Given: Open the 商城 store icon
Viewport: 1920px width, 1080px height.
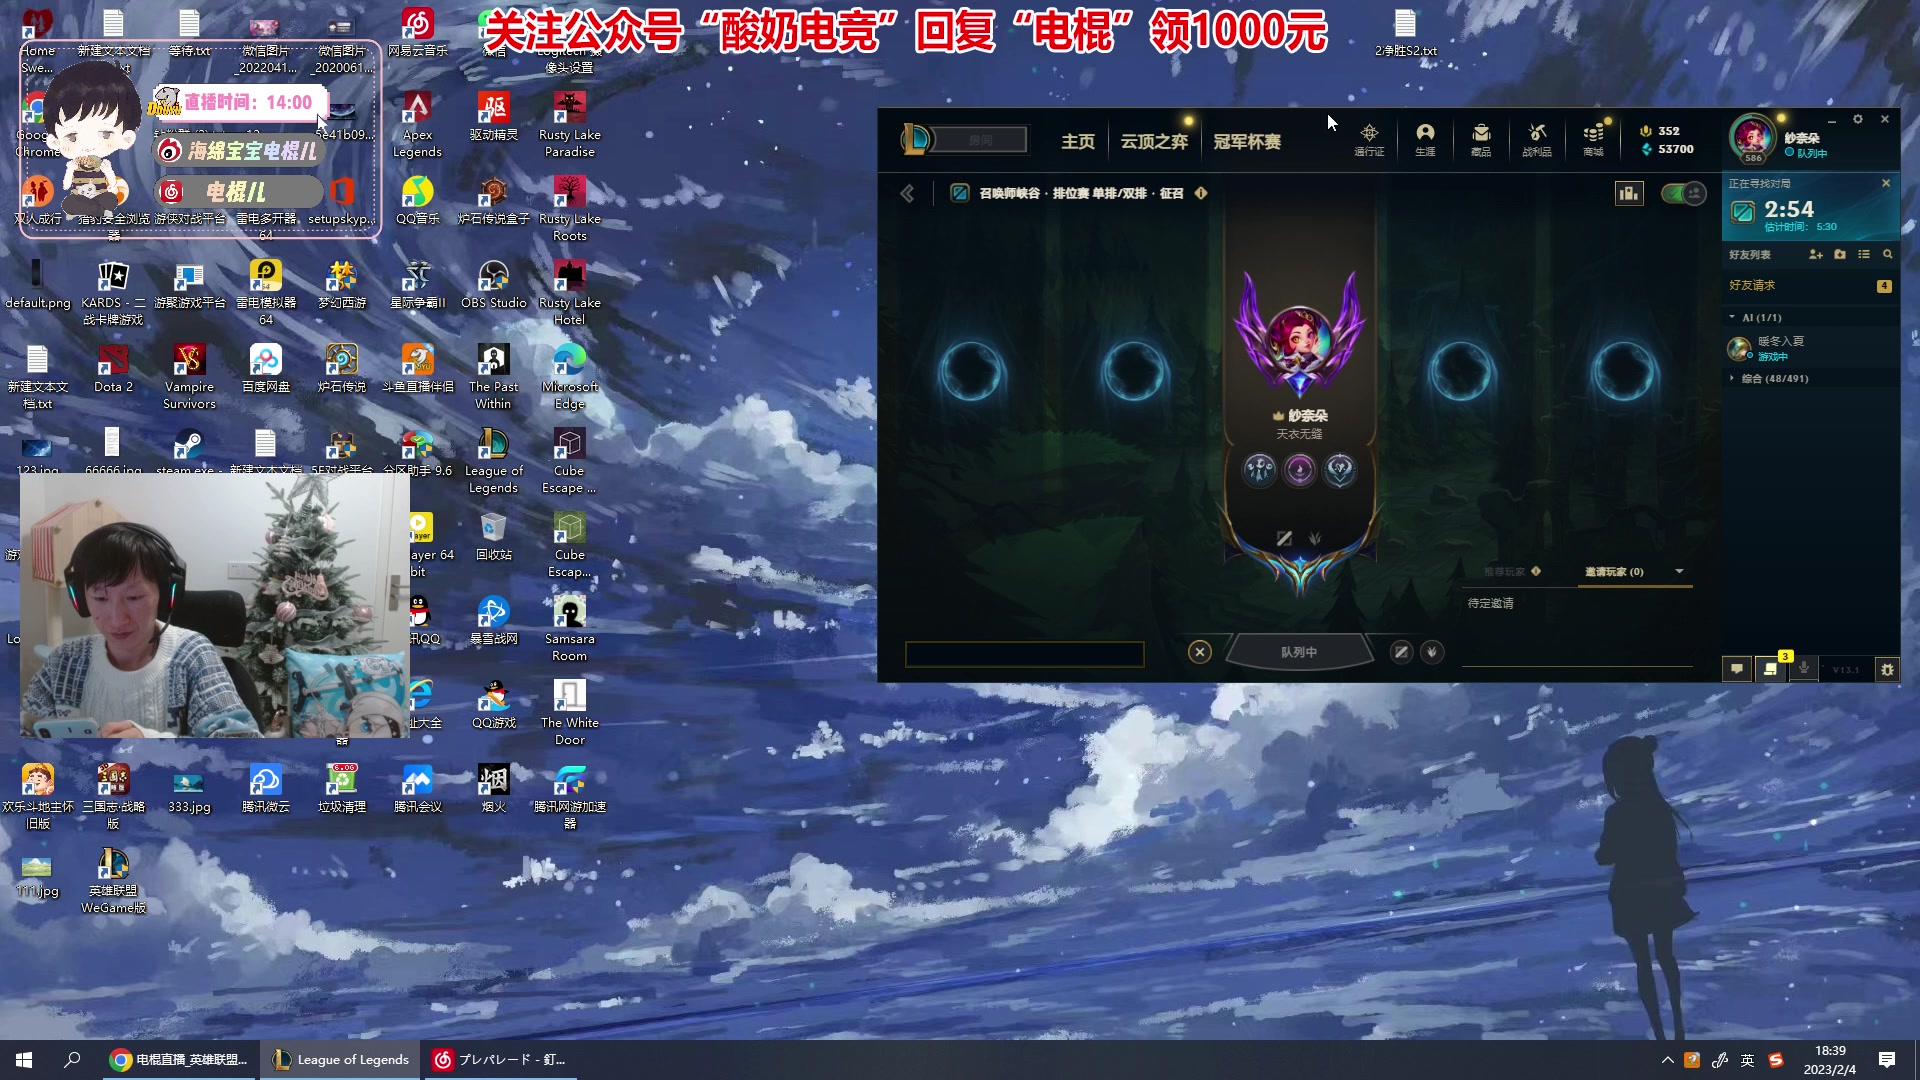Looking at the screenshot, I should [x=1593, y=139].
